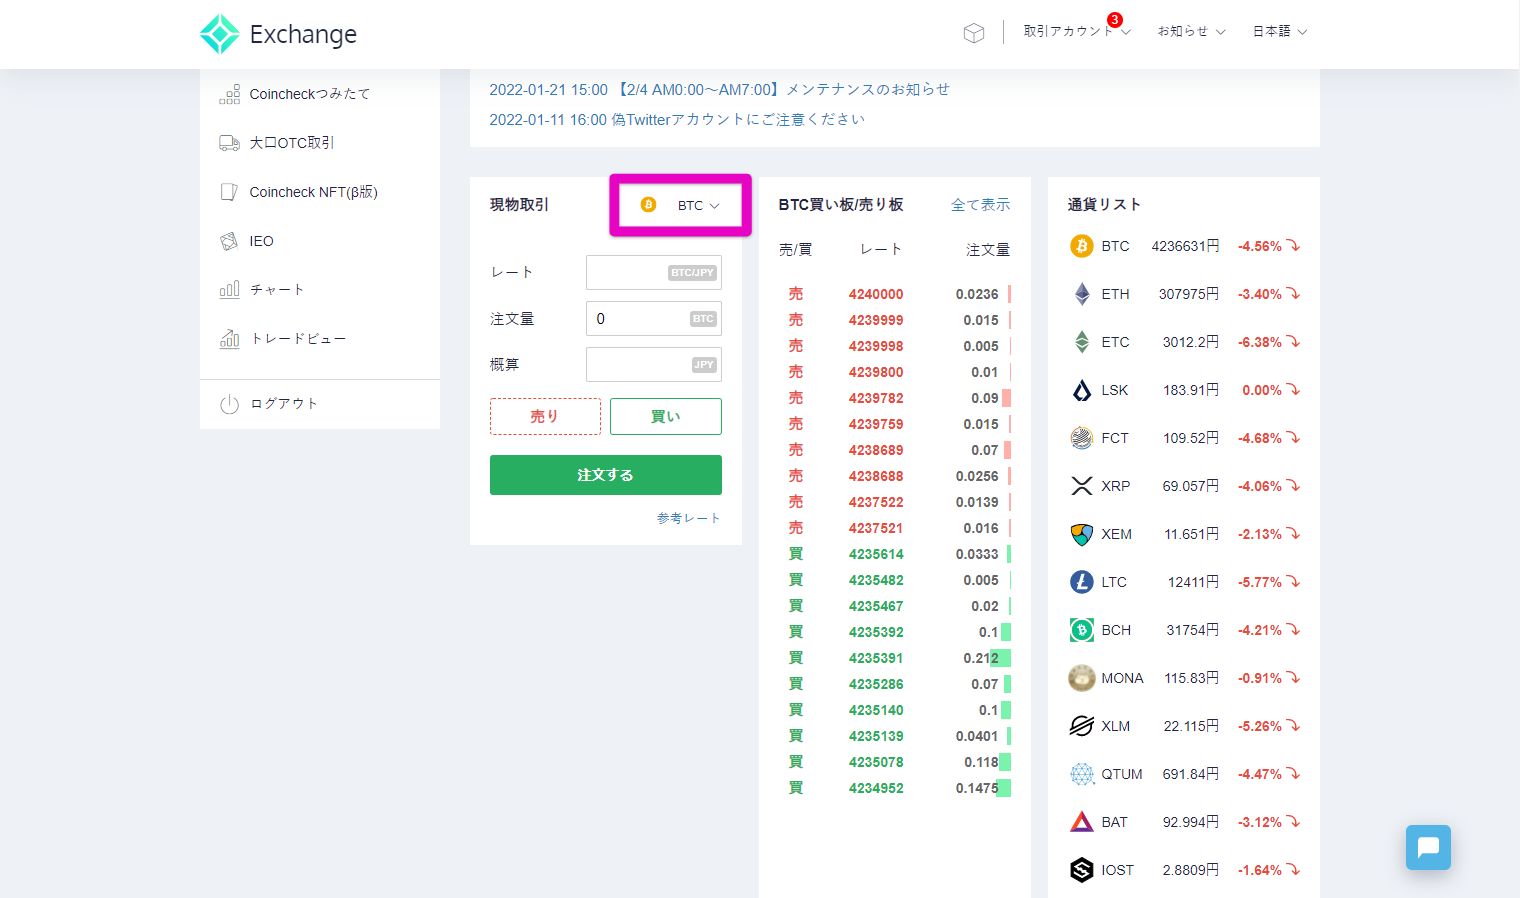The height and width of the screenshot is (898, 1520).
Task: Click the 注文する order button
Action: click(605, 475)
